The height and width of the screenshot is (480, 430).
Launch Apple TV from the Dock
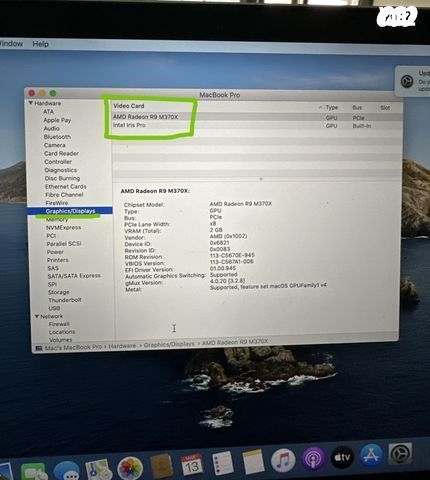tap(342, 457)
